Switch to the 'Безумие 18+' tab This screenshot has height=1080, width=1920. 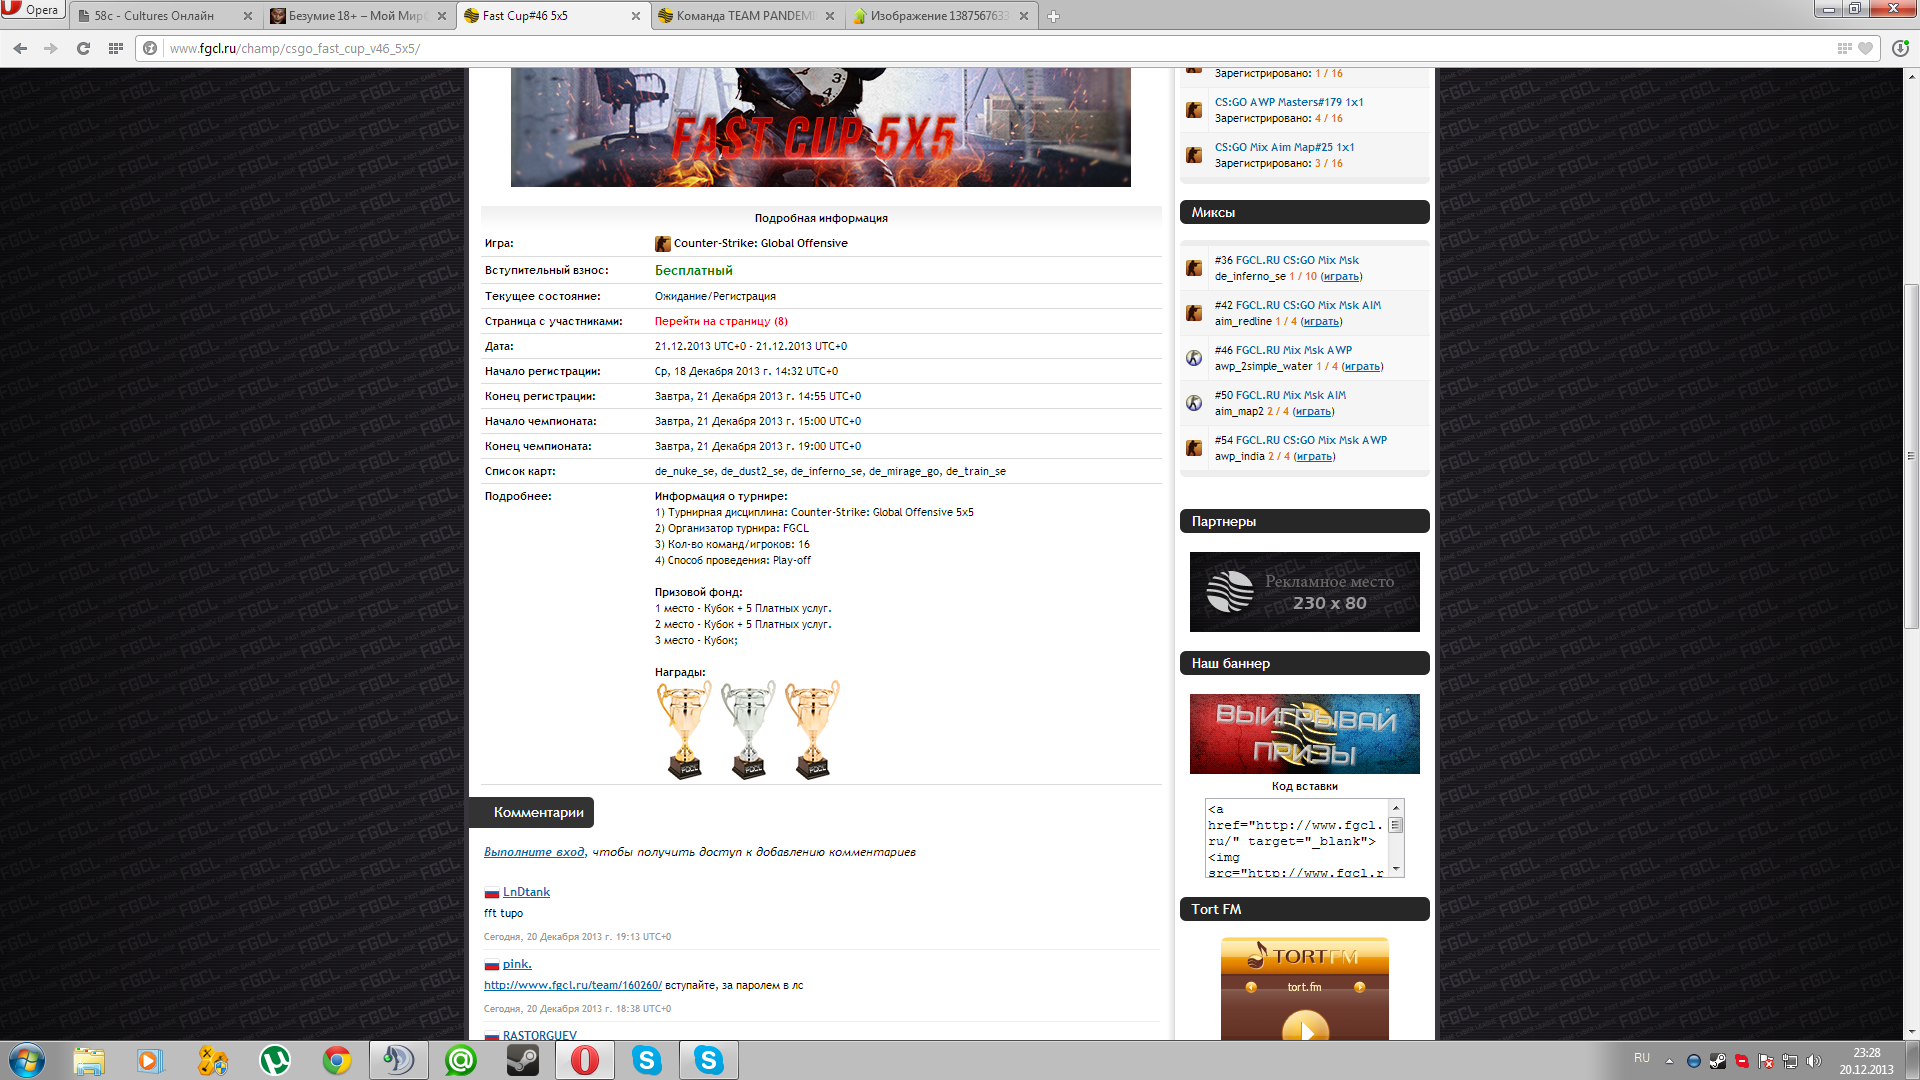tap(360, 16)
